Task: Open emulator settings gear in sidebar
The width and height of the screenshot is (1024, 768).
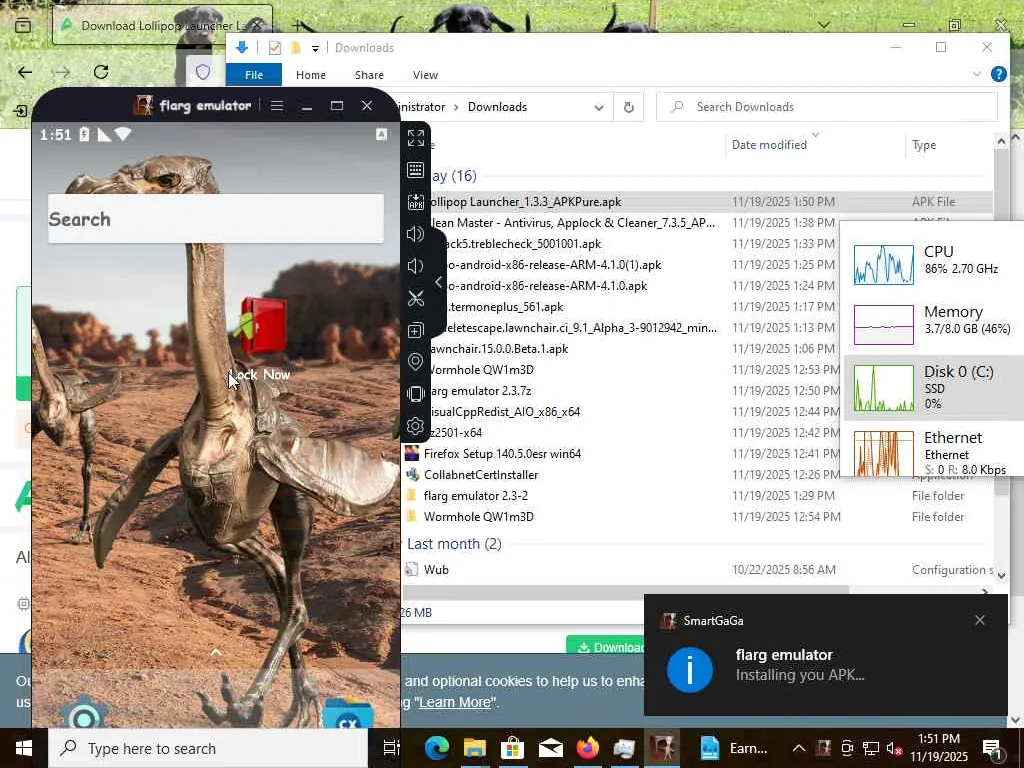Action: (x=415, y=426)
